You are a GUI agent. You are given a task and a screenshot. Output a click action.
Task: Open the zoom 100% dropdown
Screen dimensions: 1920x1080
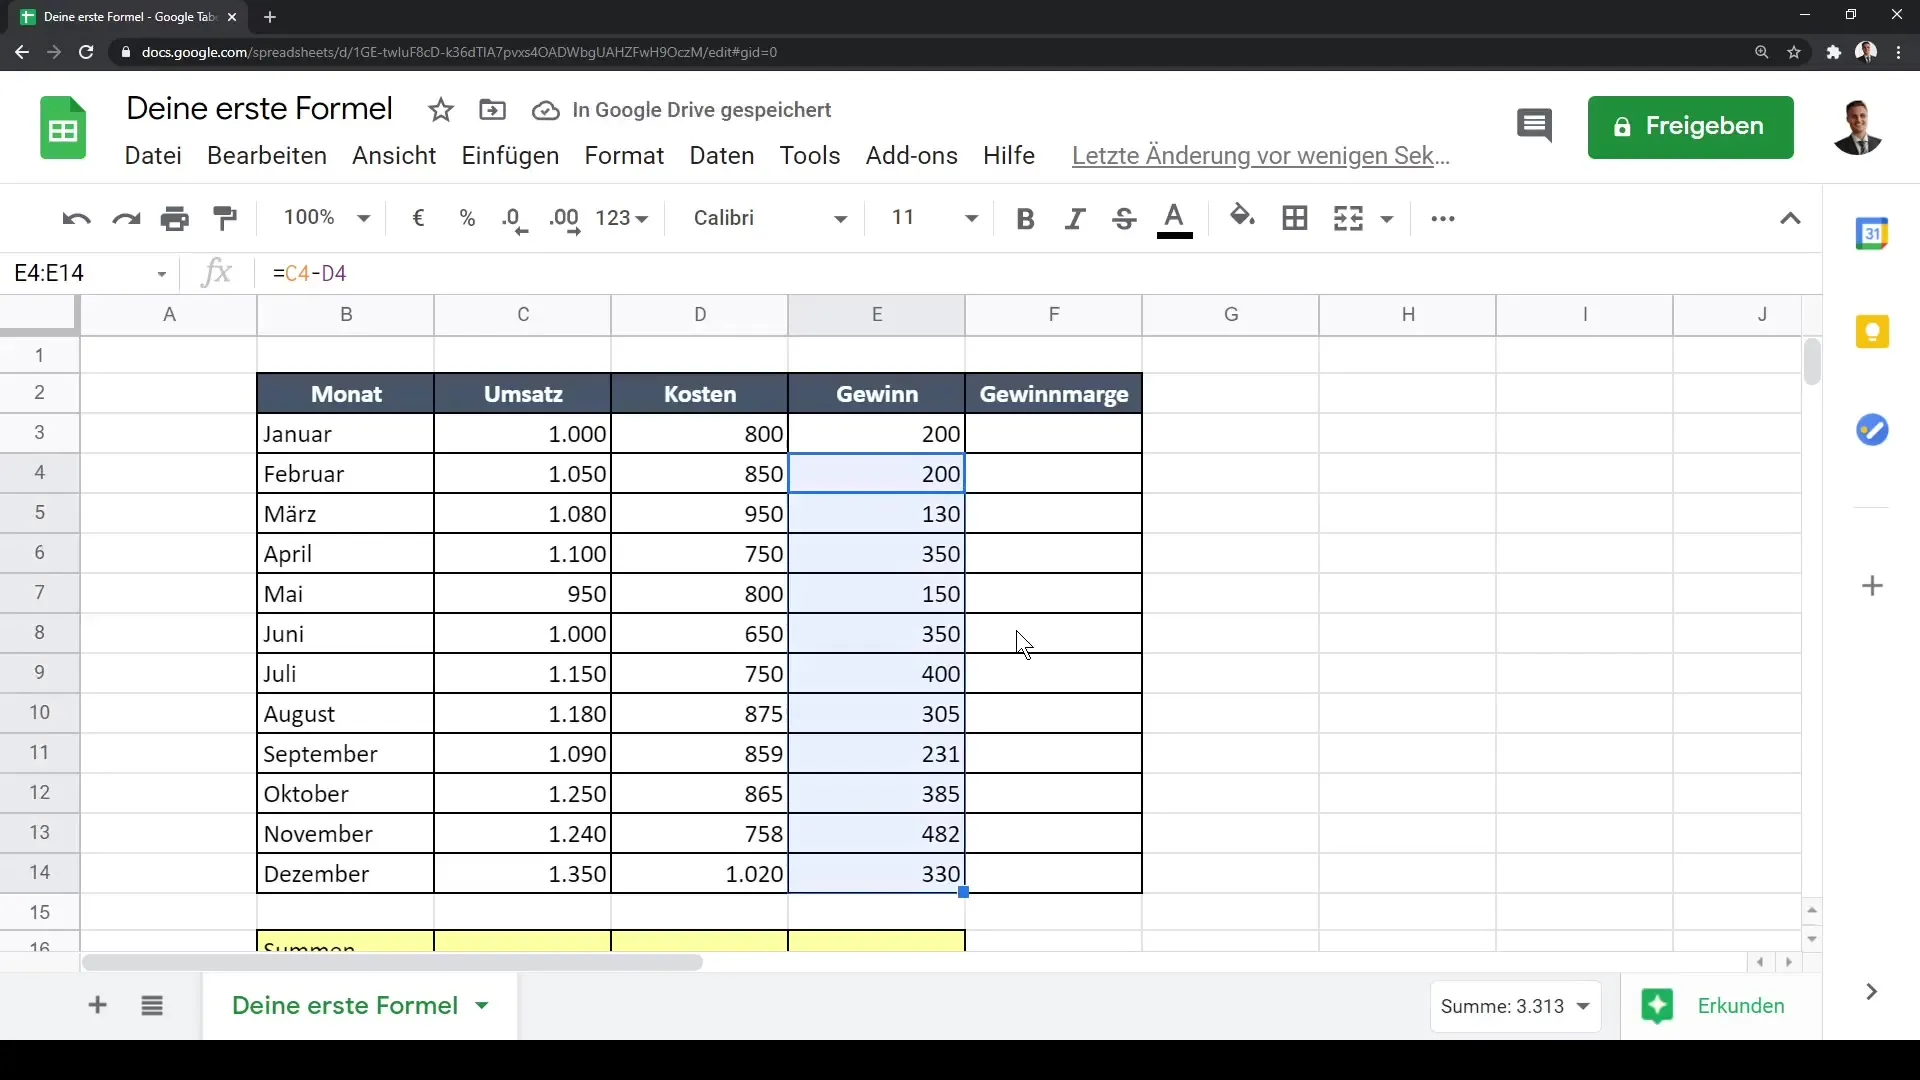point(327,218)
